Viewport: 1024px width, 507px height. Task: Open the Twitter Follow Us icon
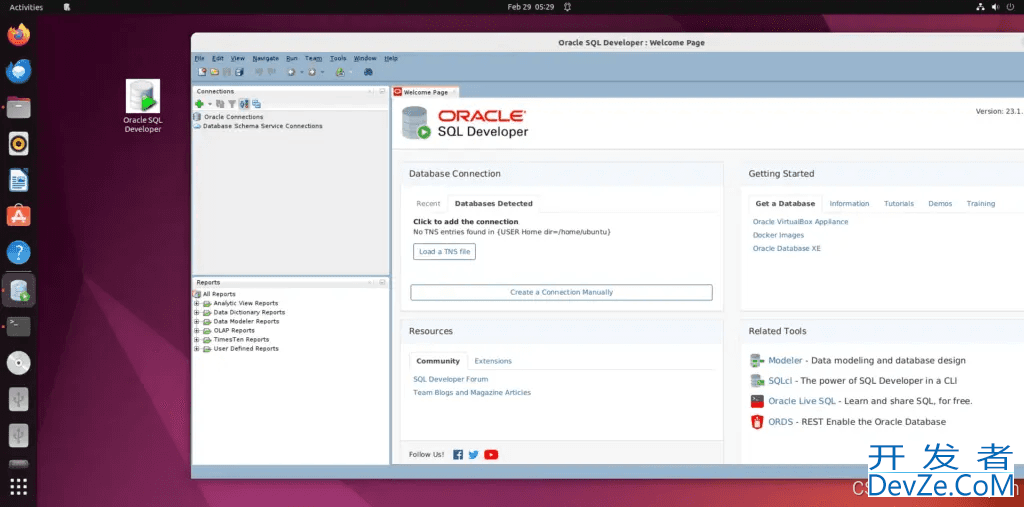473,455
